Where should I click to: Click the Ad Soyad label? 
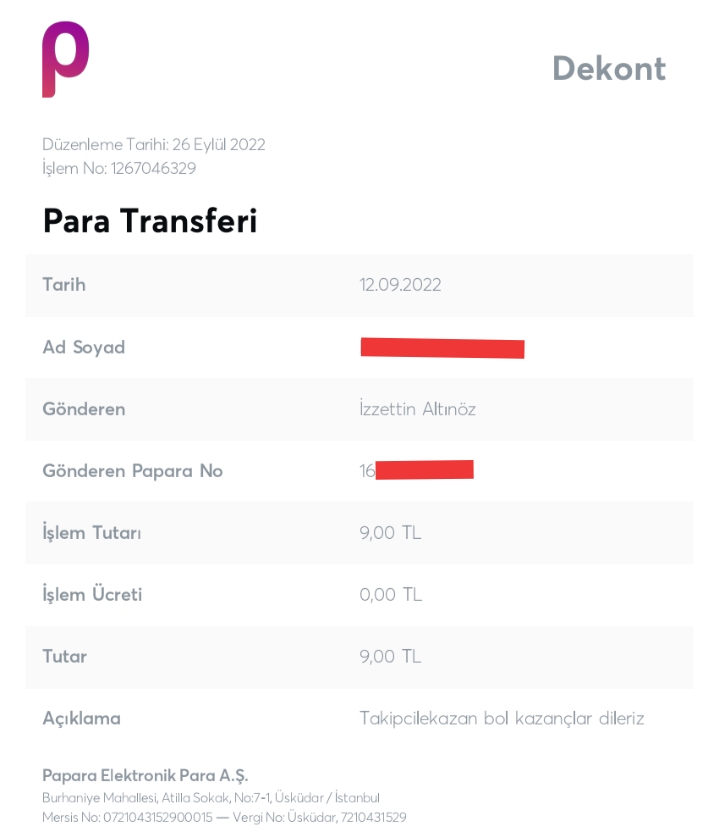pyautogui.click(x=84, y=347)
